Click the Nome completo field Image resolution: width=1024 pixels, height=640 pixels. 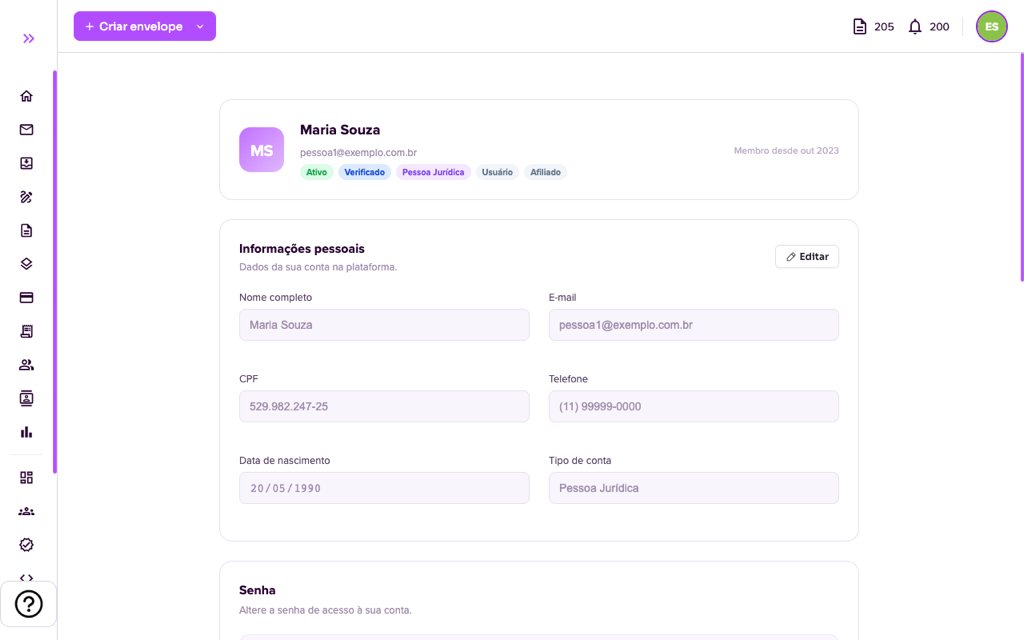[x=384, y=325]
